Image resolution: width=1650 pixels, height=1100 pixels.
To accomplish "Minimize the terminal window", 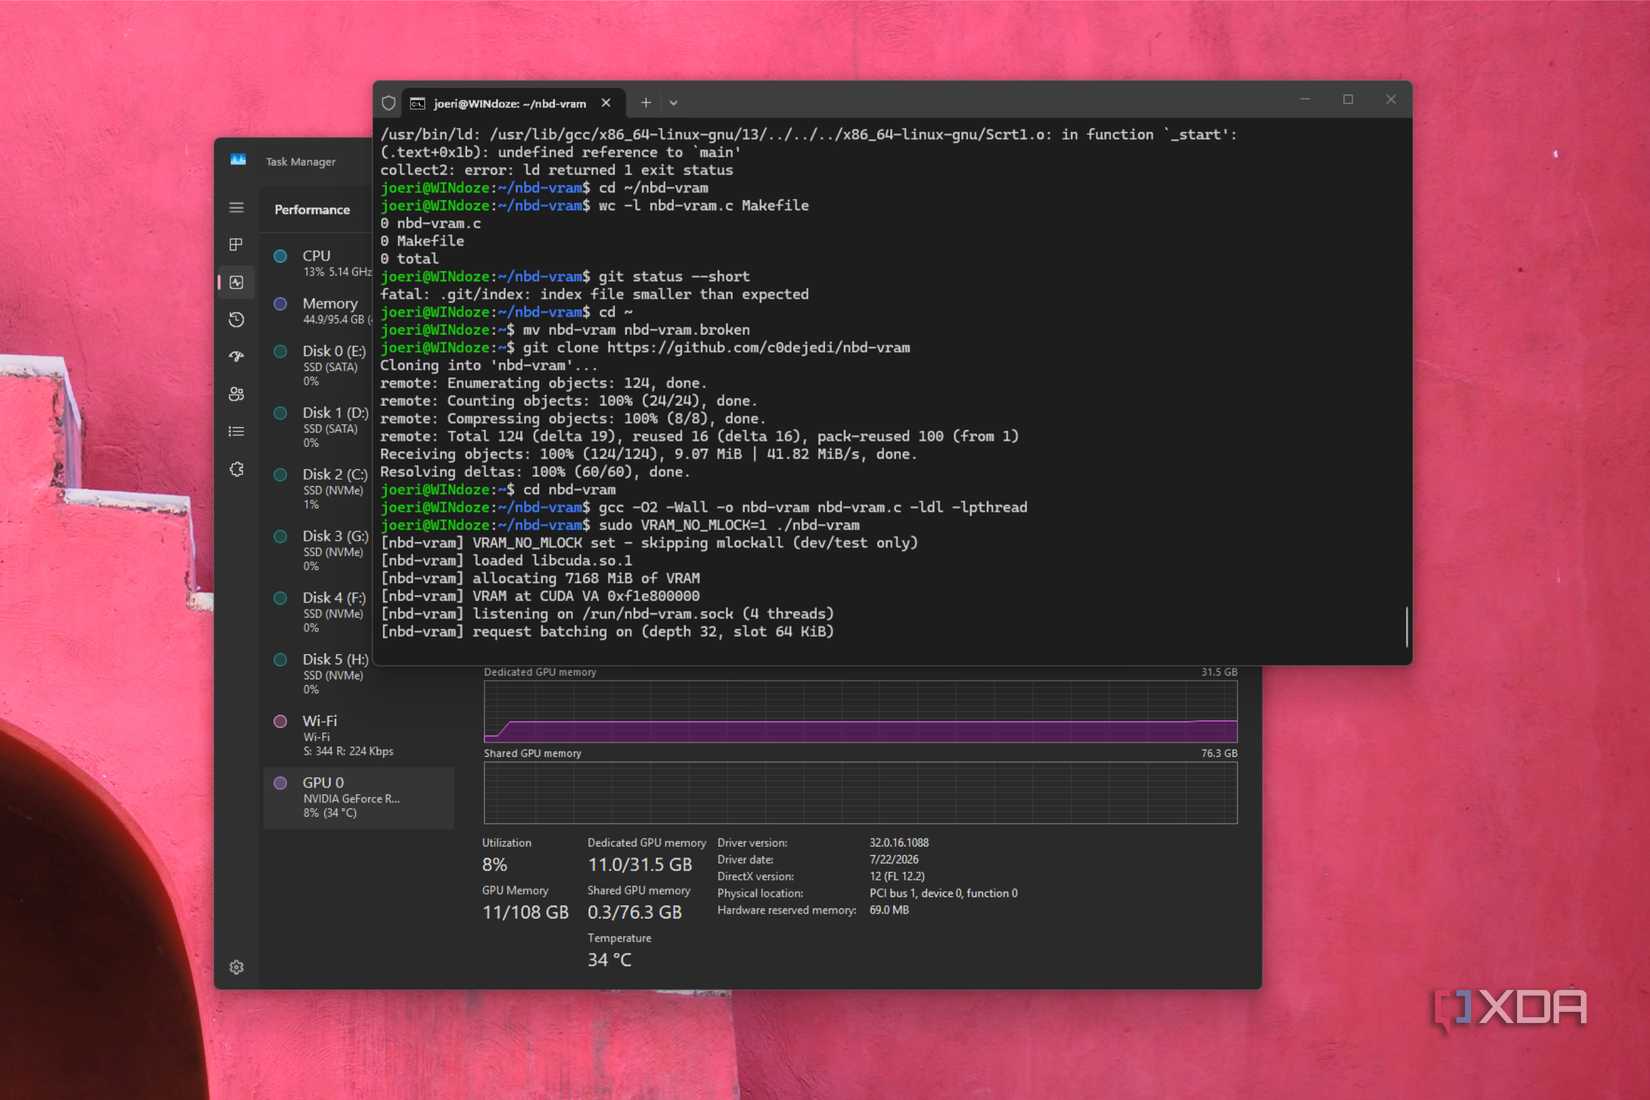I will [x=1305, y=100].
